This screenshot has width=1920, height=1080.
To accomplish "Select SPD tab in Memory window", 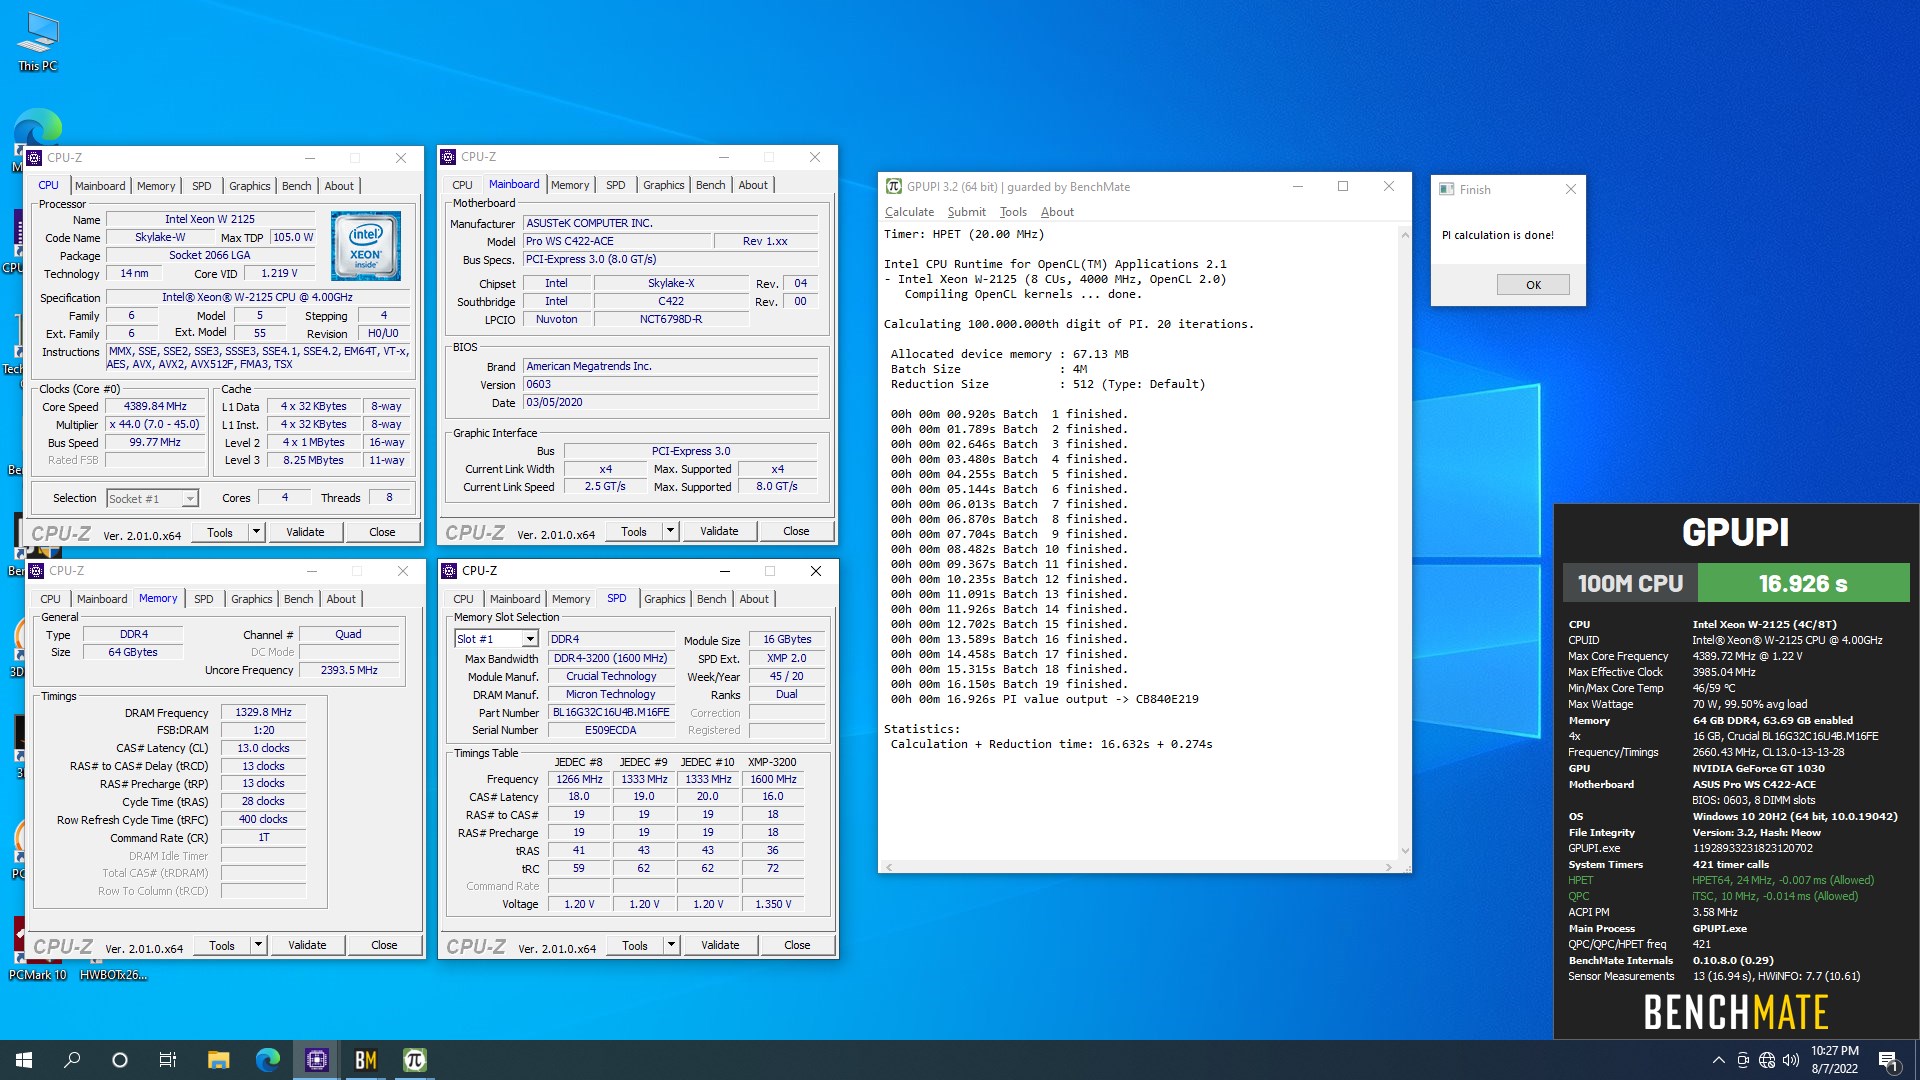I will 204,599.
